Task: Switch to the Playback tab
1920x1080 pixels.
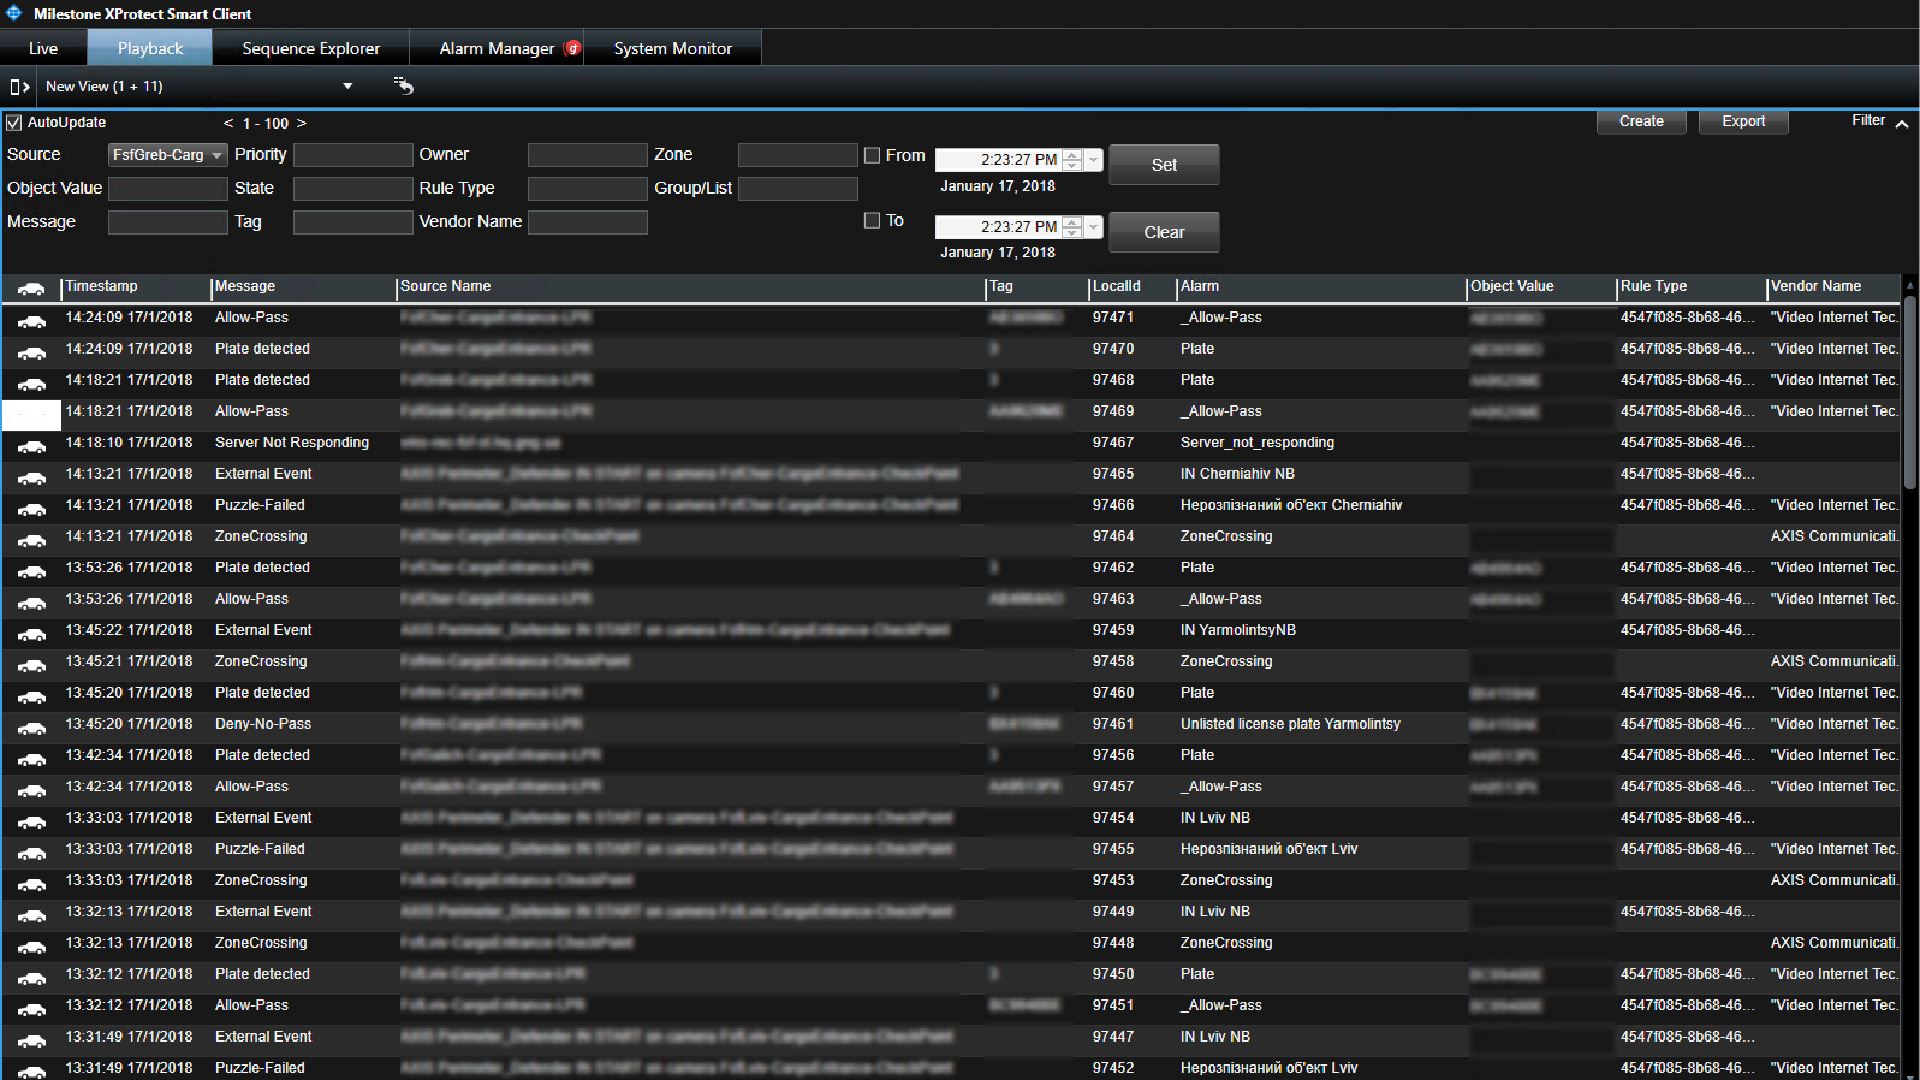Action: coord(150,48)
